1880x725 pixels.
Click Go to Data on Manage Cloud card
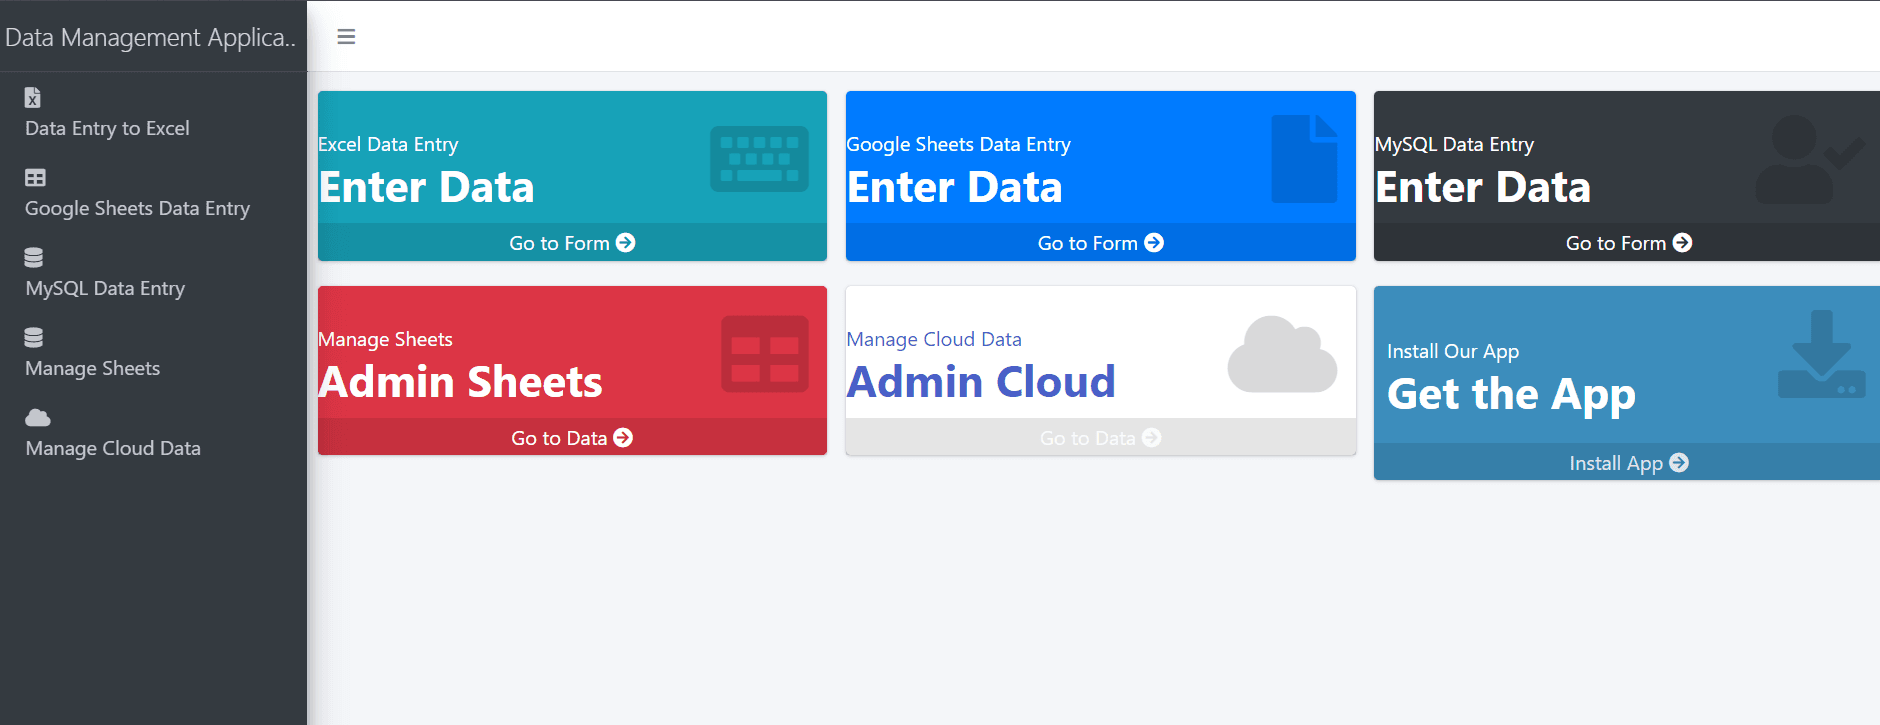pyautogui.click(x=1100, y=438)
